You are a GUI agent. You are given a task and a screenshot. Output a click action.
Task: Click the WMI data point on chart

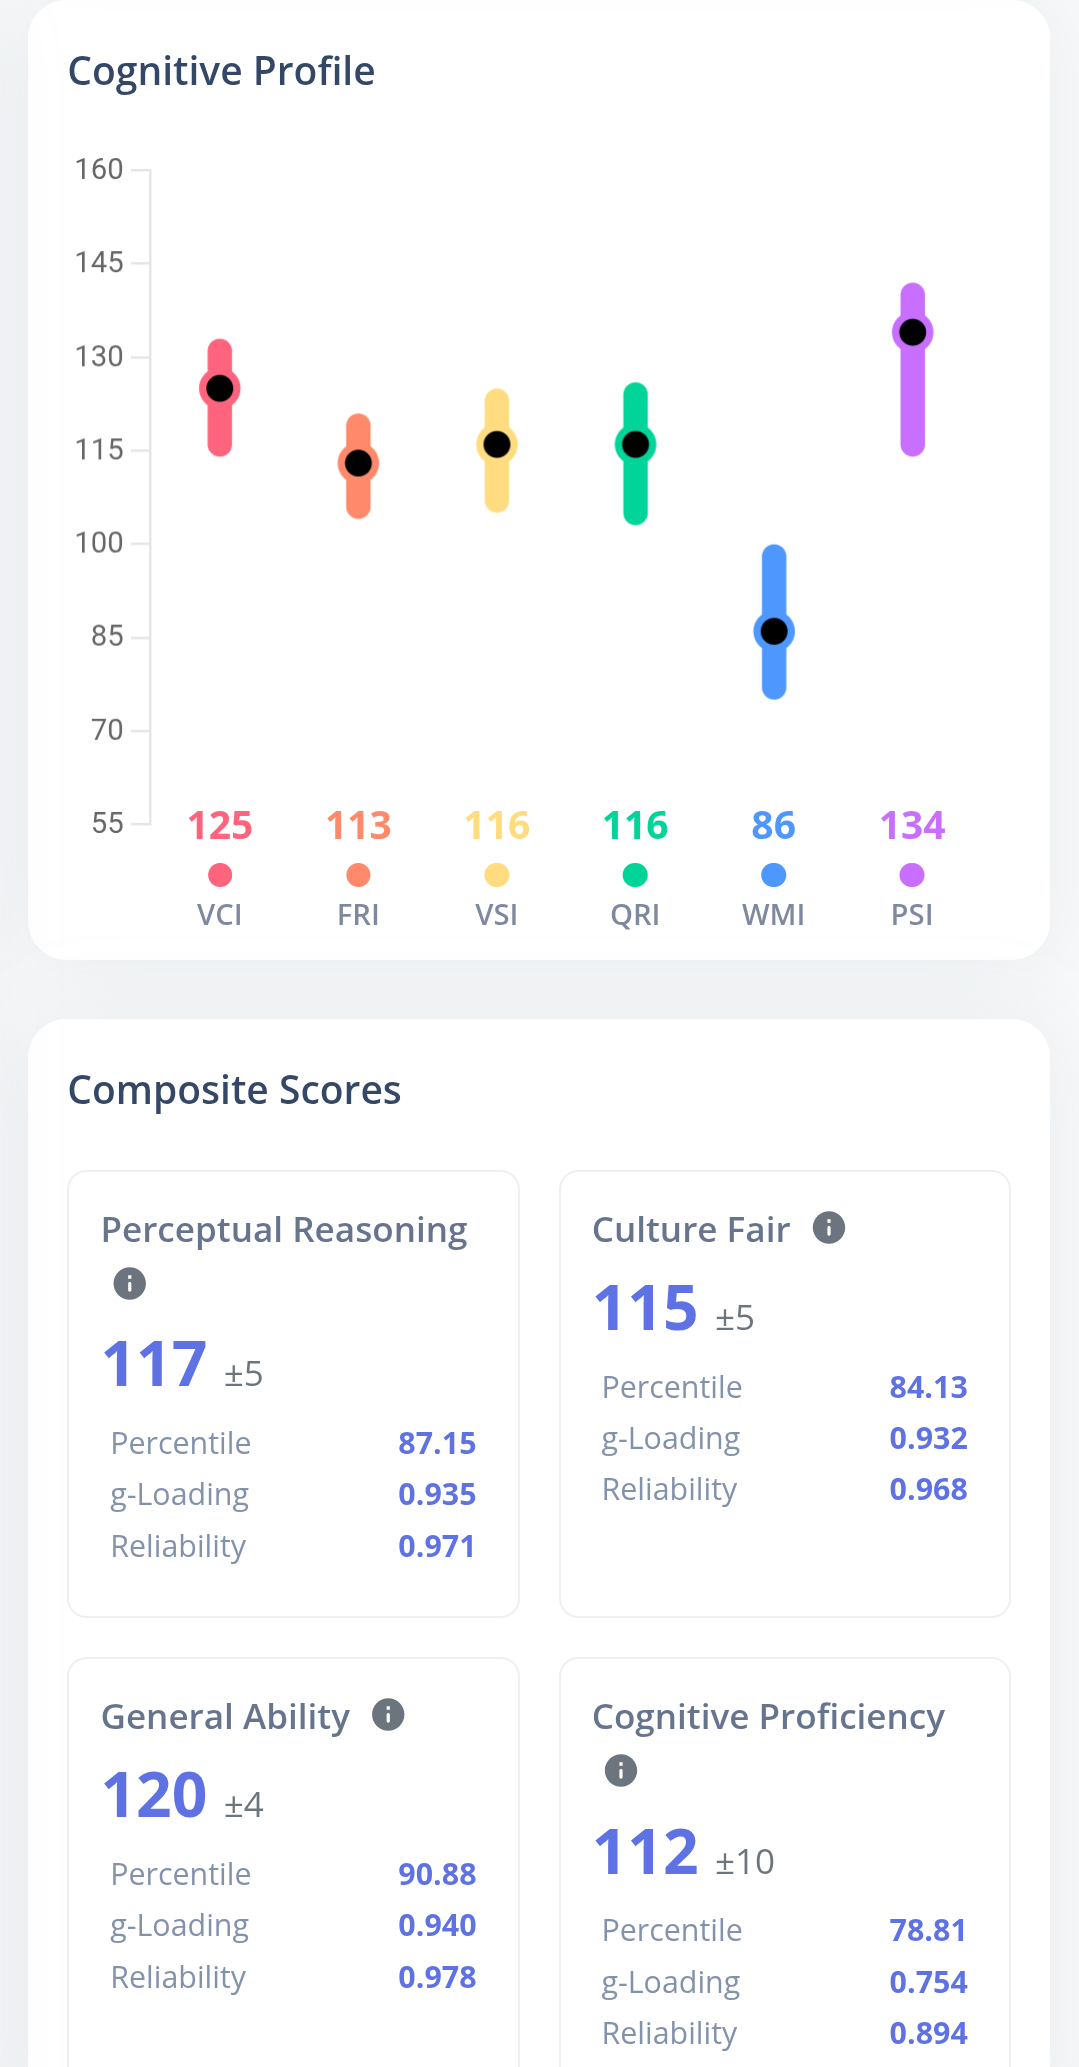pos(774,631)
